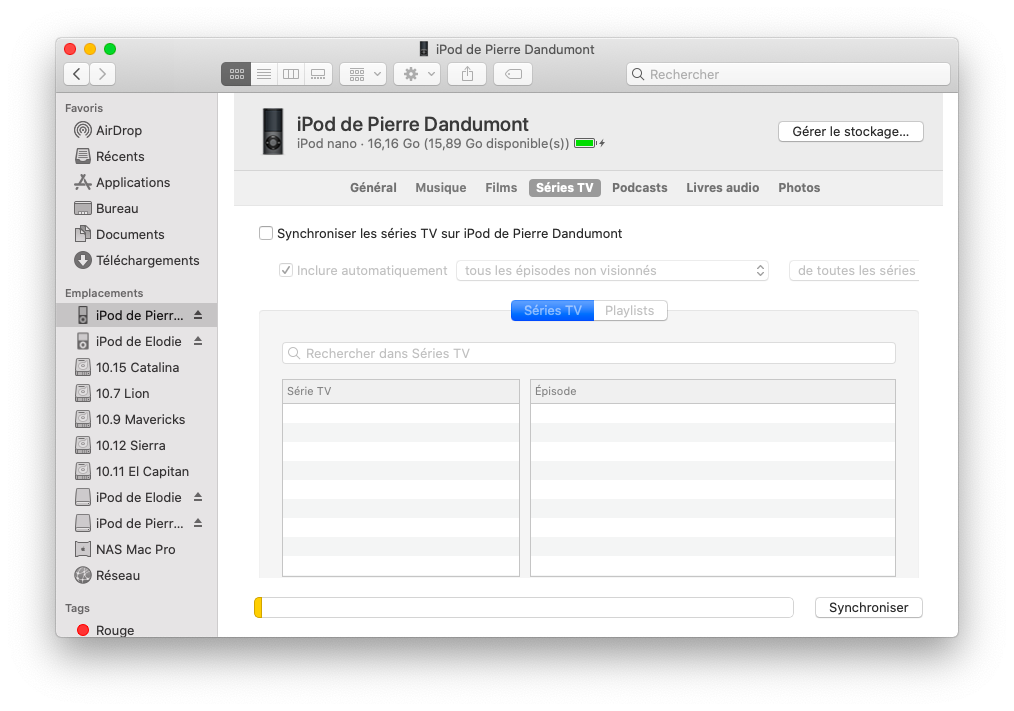Switch to the Playlists segment

coord(630,311)
